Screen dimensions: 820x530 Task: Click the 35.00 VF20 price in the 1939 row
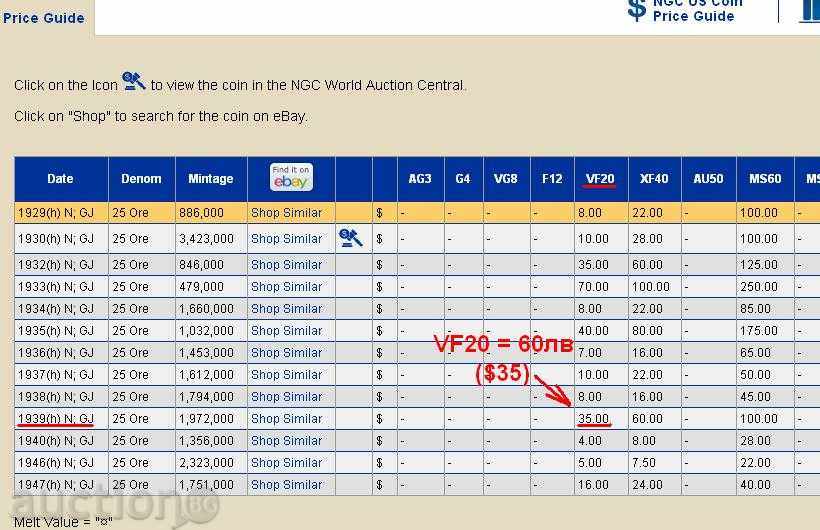tap(591, 419)
